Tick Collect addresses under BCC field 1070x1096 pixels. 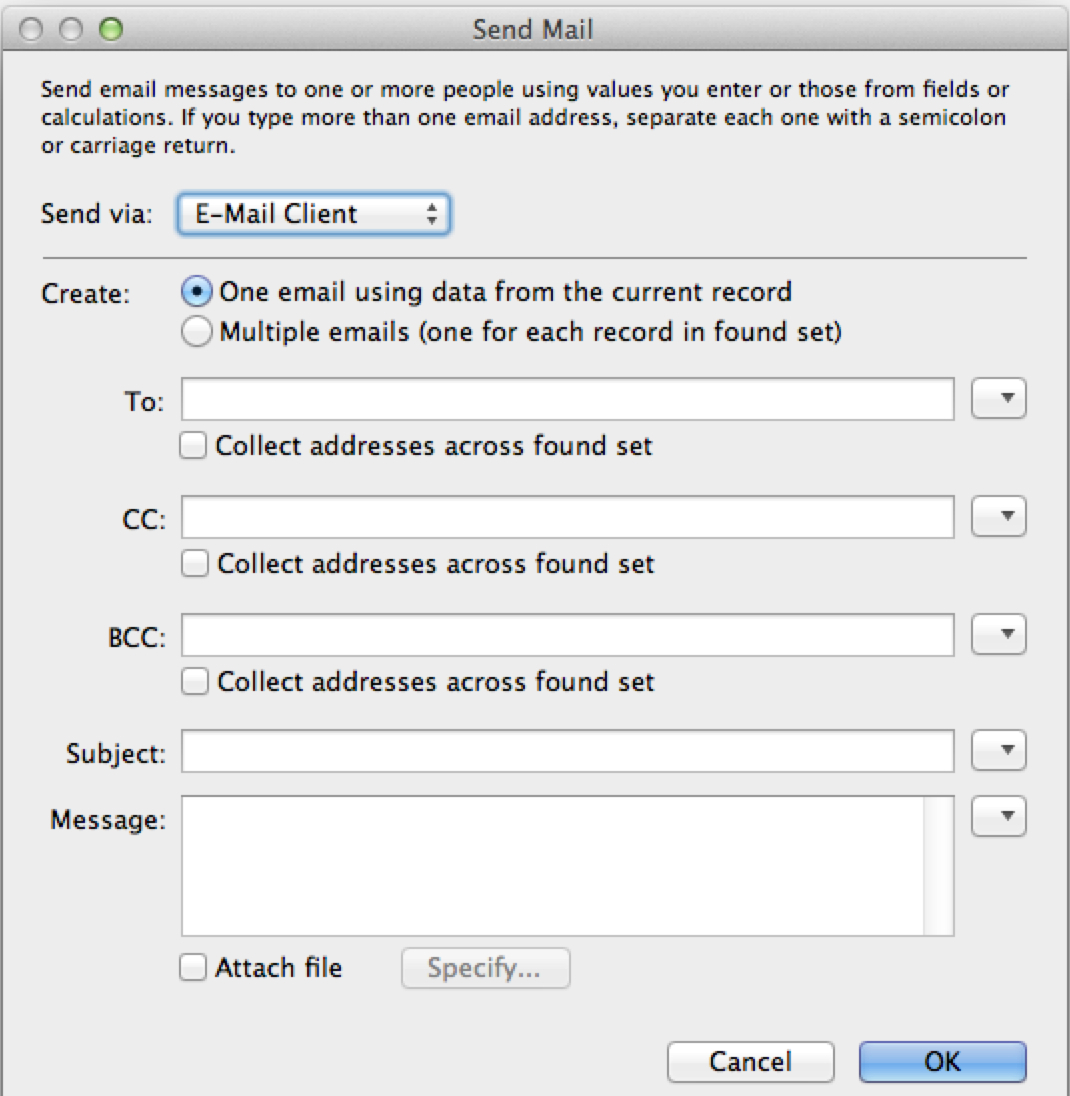coord(194,682)
